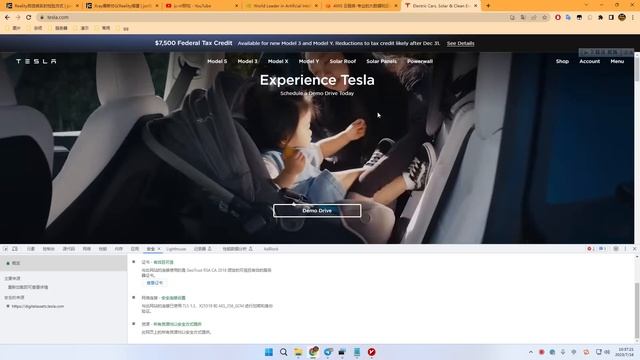Click DevTools panel vertical scrollbar
This screenshot has height=360, width=640.
637,310
